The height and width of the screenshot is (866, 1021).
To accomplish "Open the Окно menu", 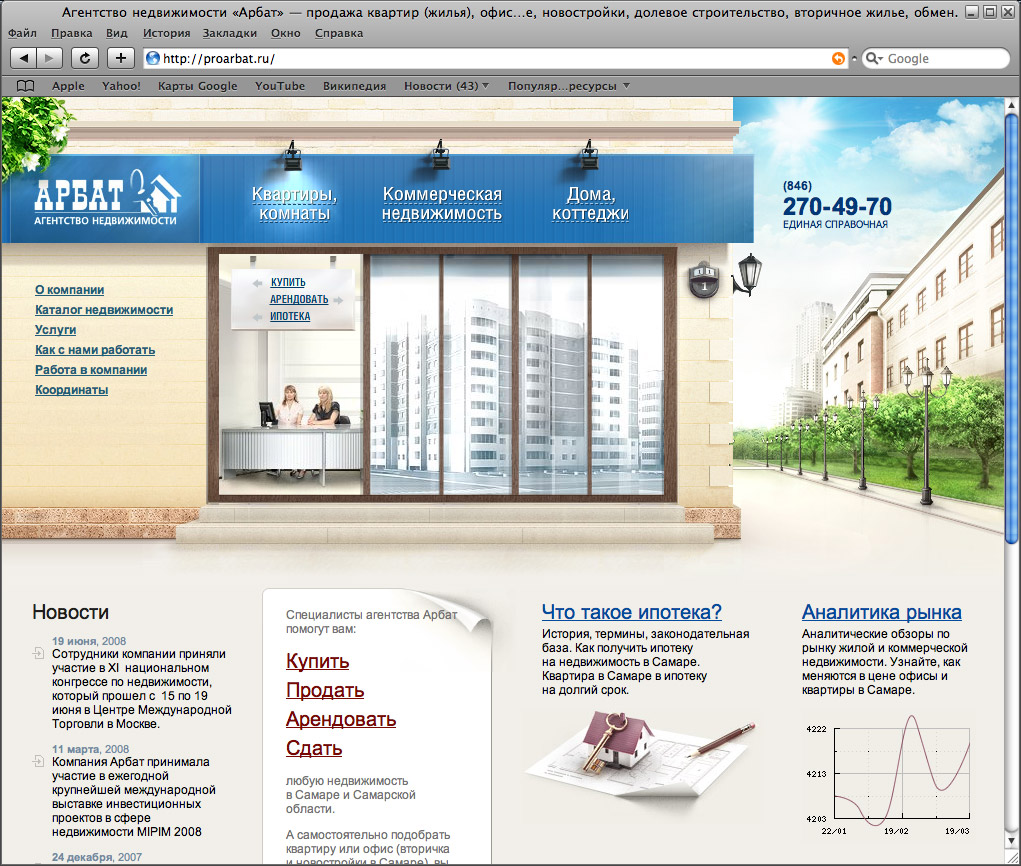I will point(286,33).
